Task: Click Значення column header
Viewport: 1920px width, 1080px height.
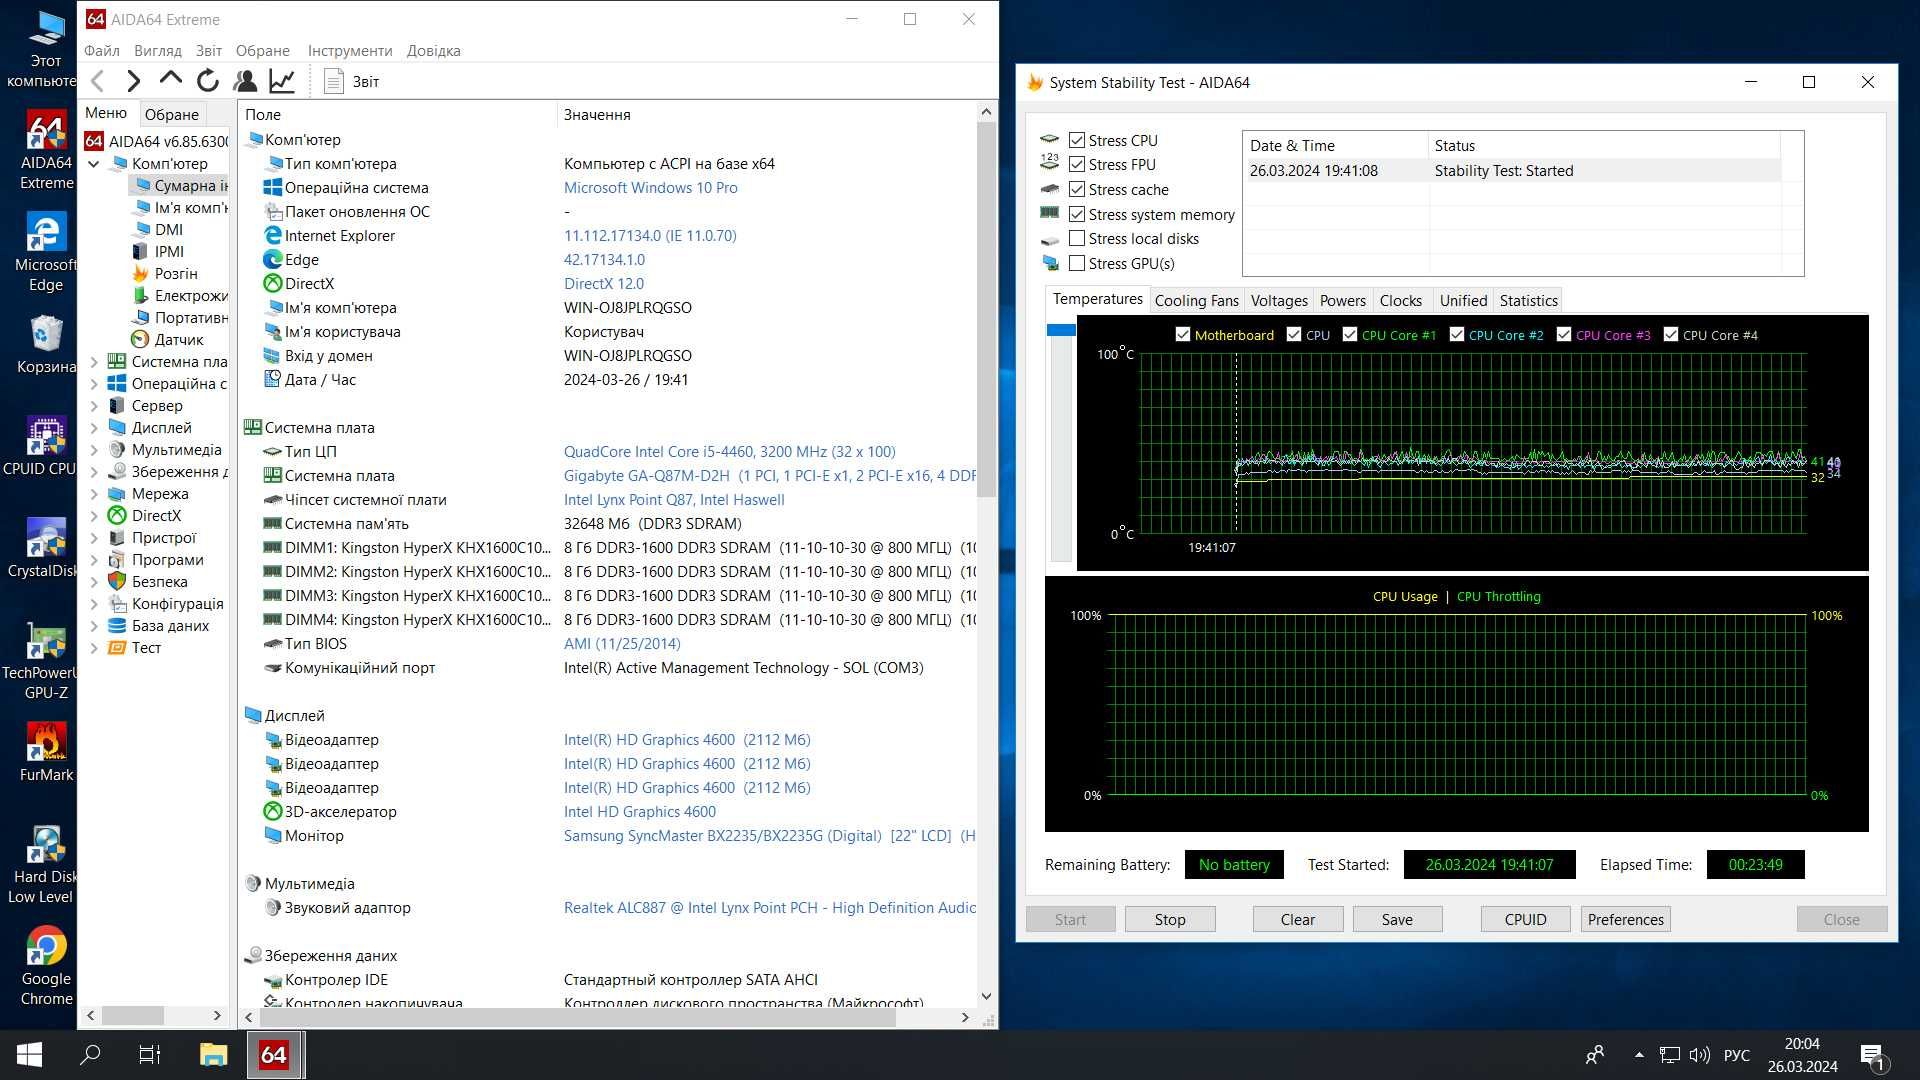Action: (x=596, y=114)
